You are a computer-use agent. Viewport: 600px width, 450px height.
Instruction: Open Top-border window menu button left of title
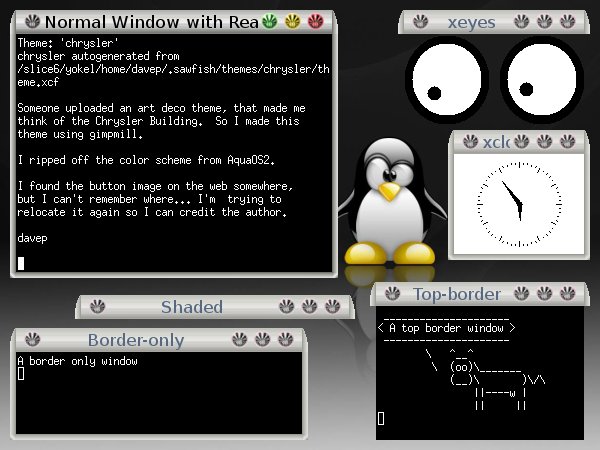(392, 294)
